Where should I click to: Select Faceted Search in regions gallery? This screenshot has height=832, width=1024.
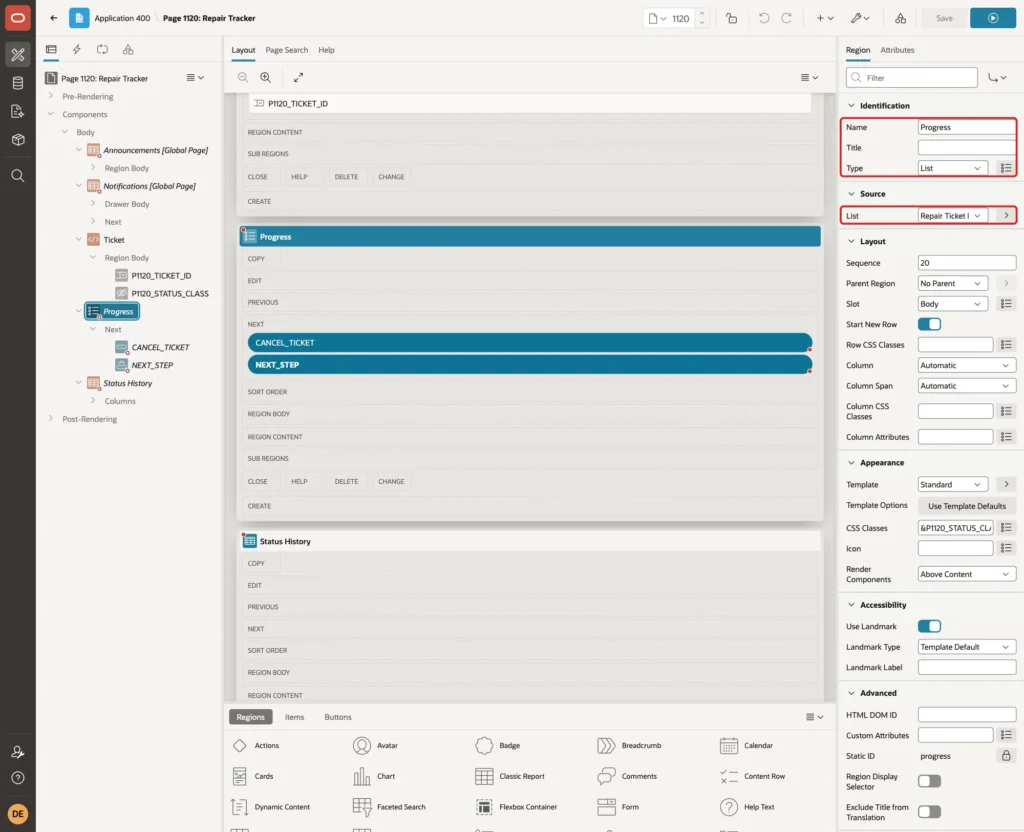click(x=389, y=807)
